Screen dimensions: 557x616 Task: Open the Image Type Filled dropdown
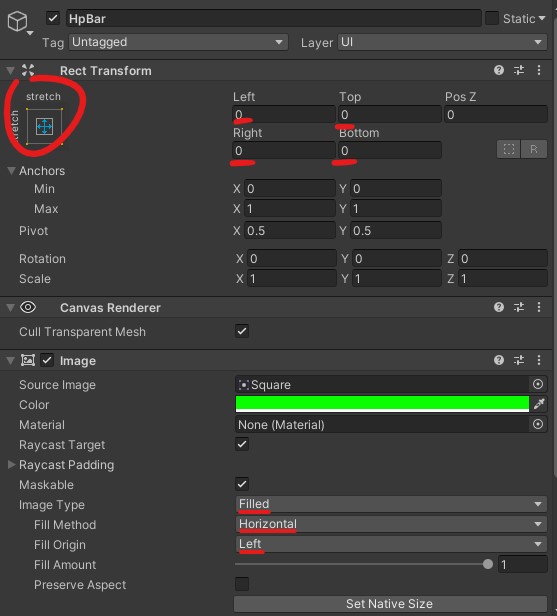coord(391,504)
